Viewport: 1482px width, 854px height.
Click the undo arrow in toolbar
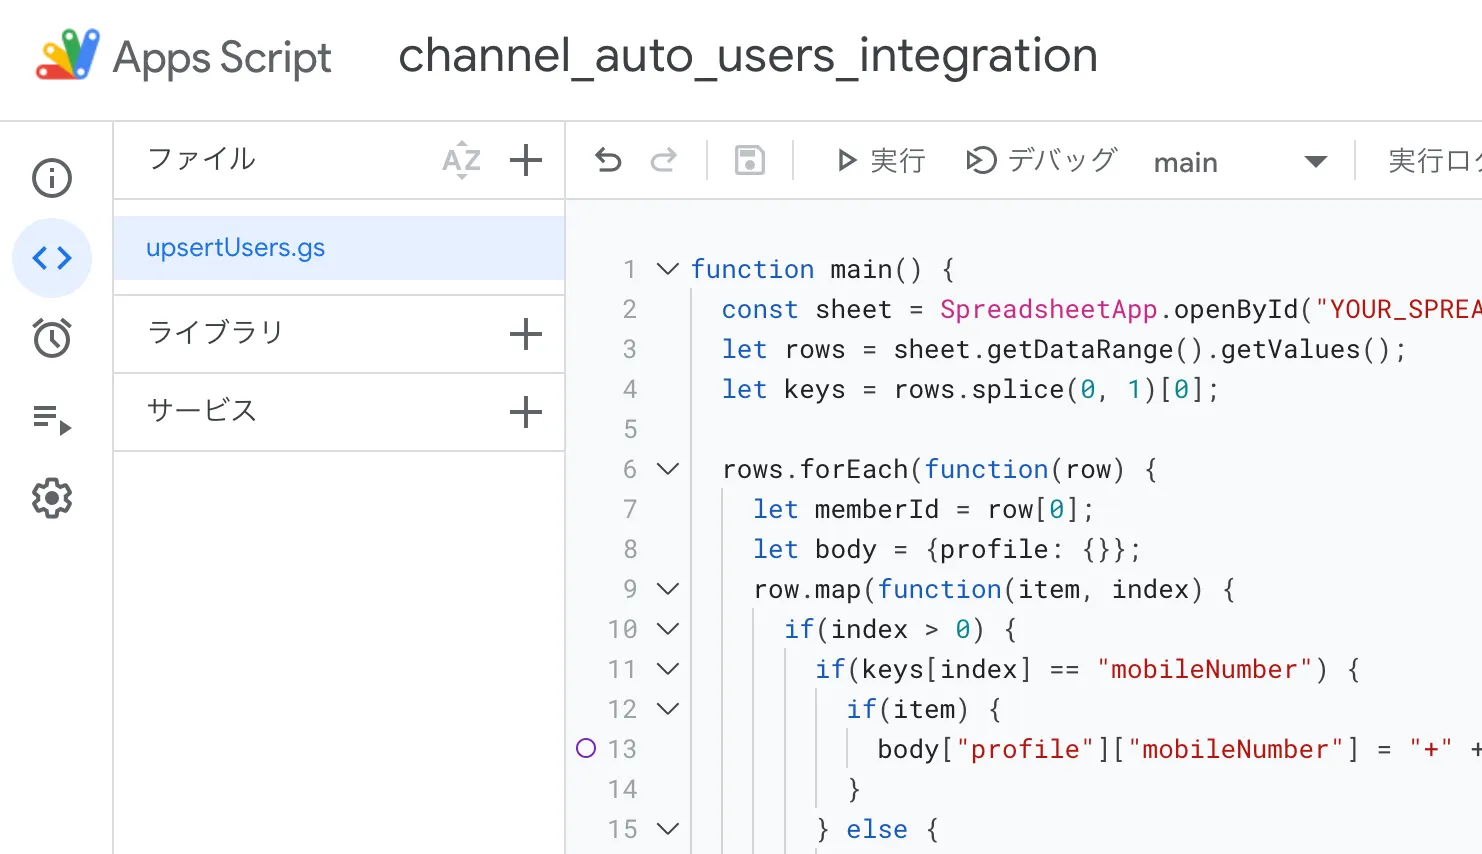(608, 160)
